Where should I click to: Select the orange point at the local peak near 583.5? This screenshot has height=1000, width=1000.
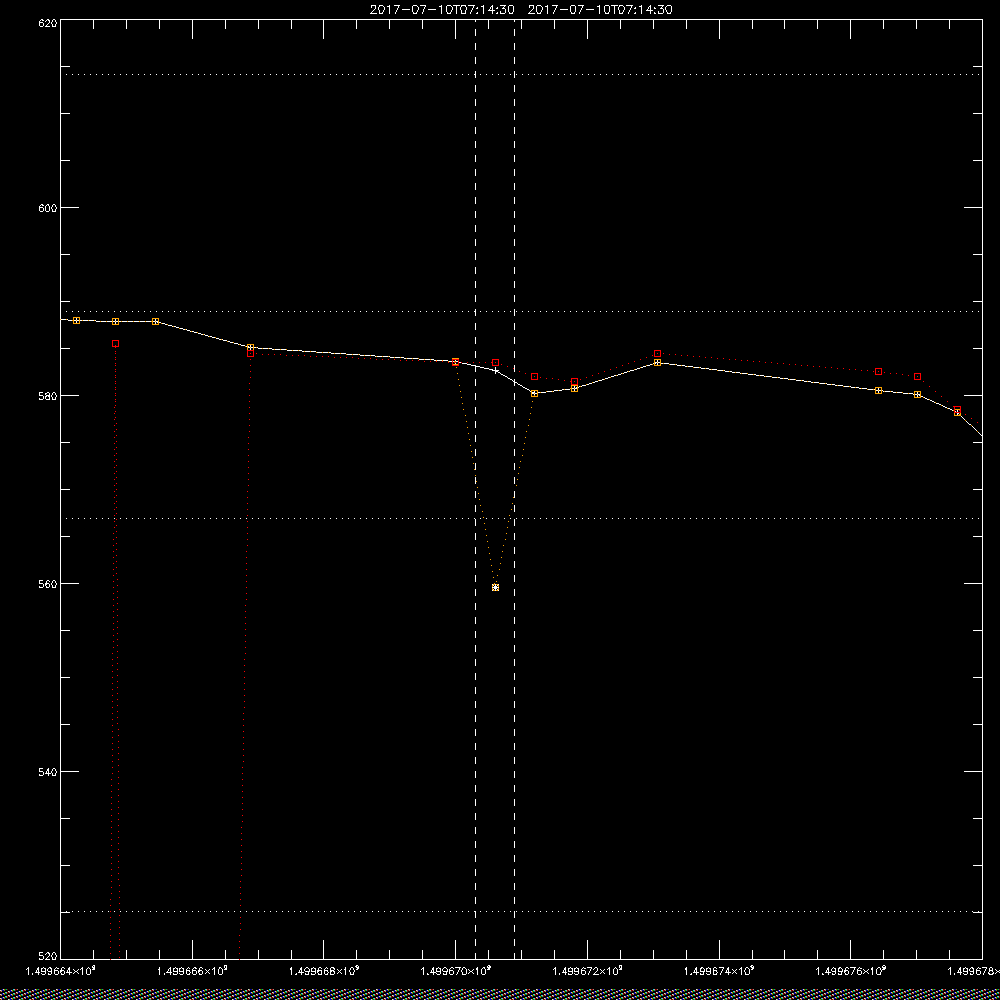pyautogui.click(x=658, y=362)
